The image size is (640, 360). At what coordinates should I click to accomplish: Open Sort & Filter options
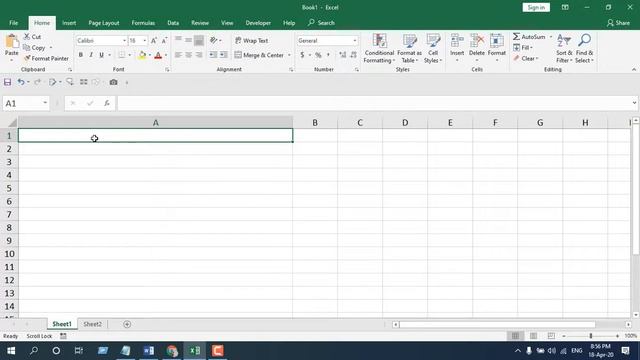(x=564, y=49)
